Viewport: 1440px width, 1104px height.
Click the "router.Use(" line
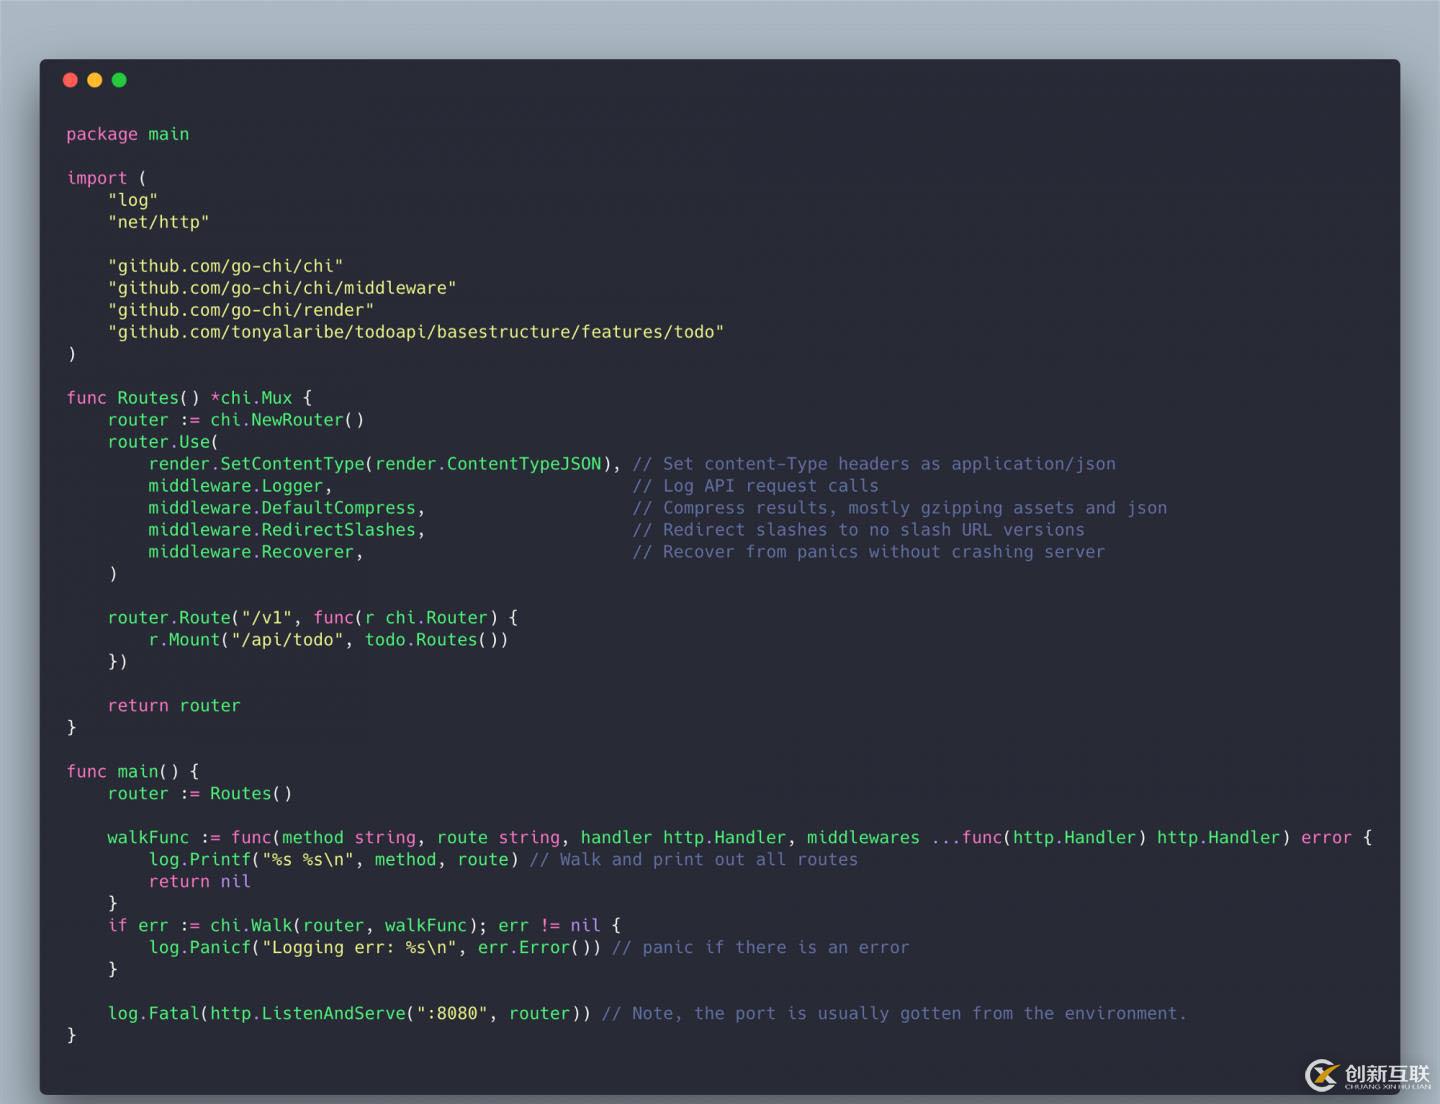[163, 442]
